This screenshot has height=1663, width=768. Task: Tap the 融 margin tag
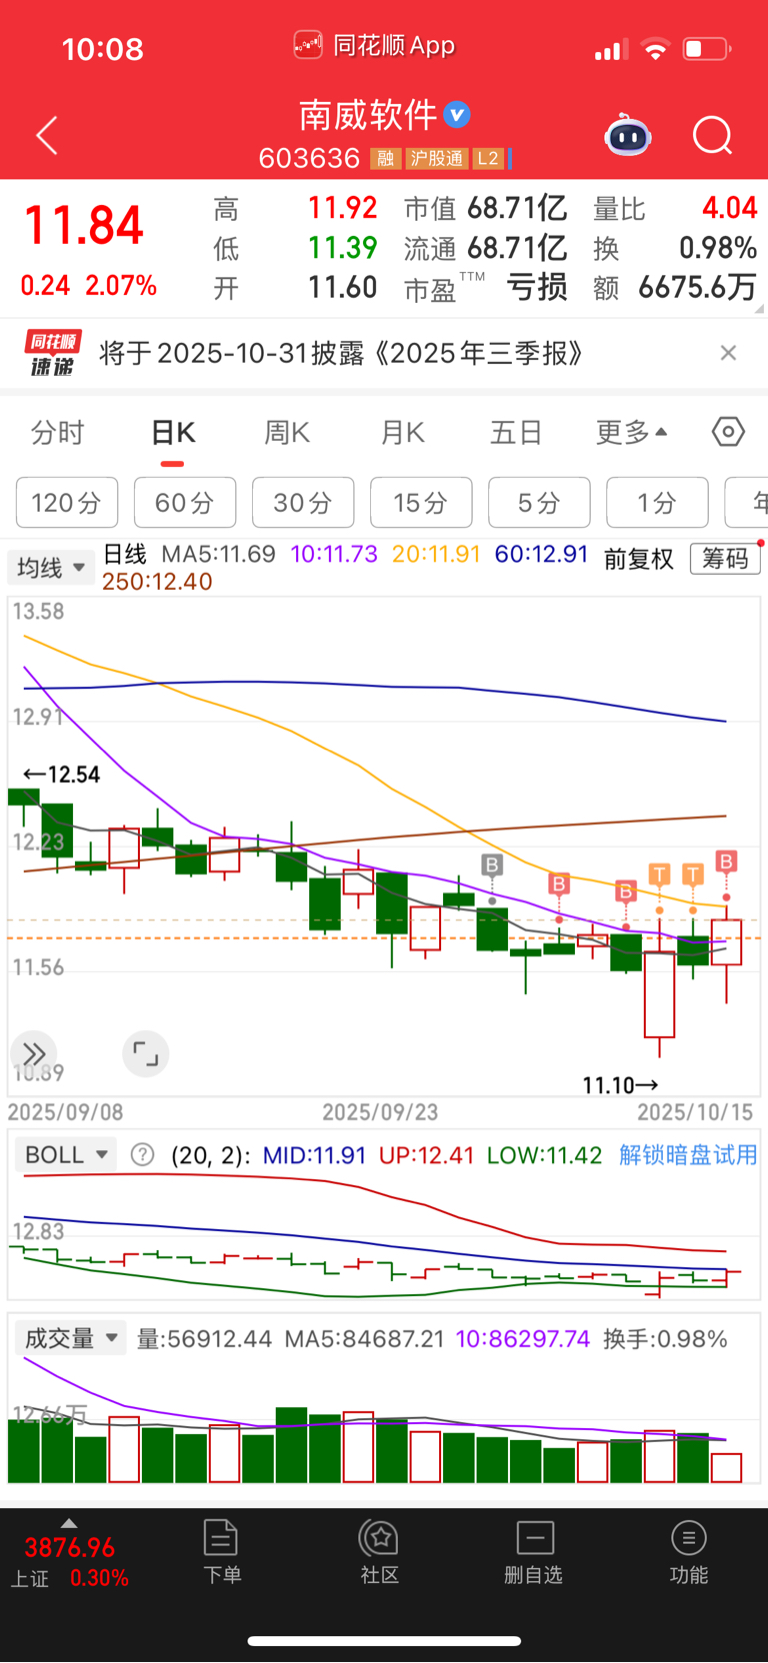click(x=385, y=159)
